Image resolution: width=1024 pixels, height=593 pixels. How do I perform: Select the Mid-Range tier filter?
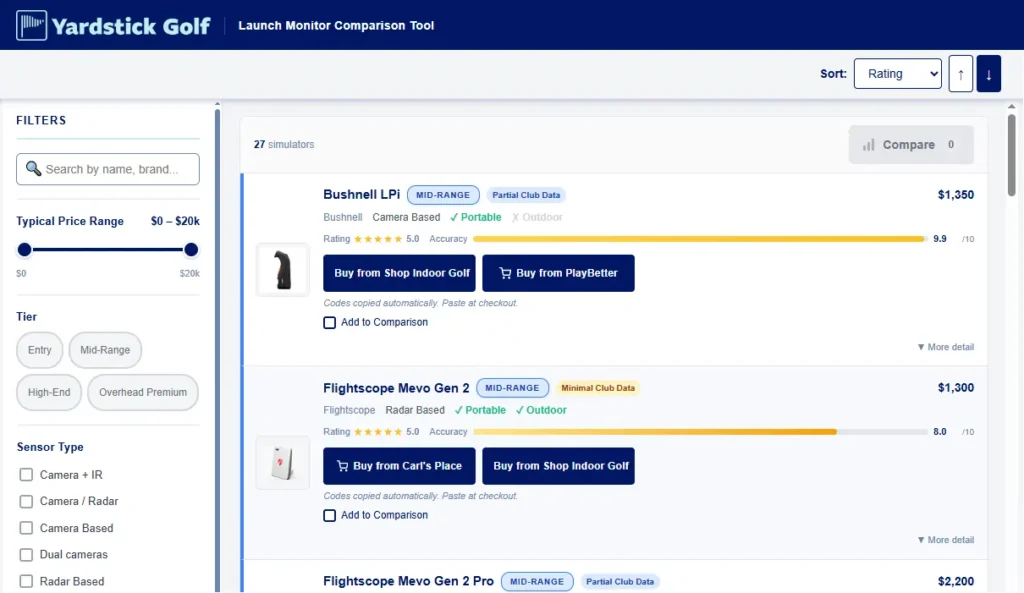pos(105,350)
